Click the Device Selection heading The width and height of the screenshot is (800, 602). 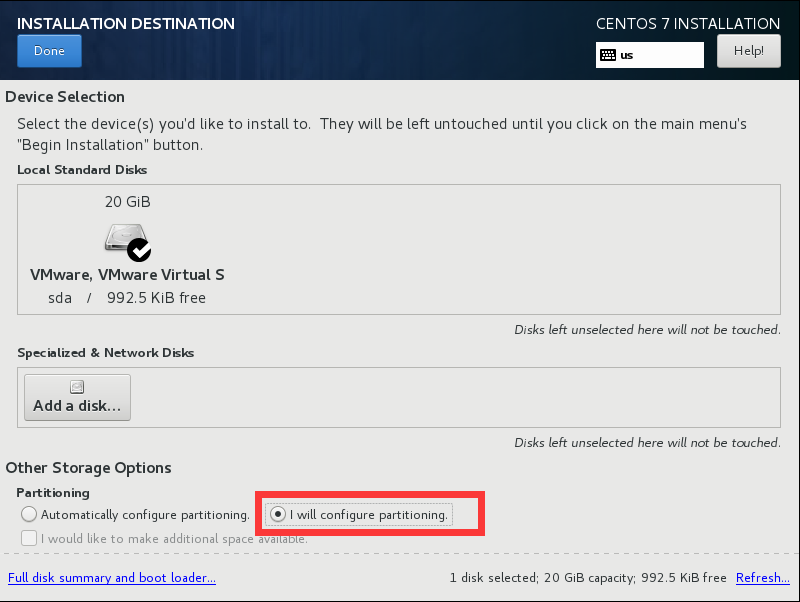pos(65,97)
